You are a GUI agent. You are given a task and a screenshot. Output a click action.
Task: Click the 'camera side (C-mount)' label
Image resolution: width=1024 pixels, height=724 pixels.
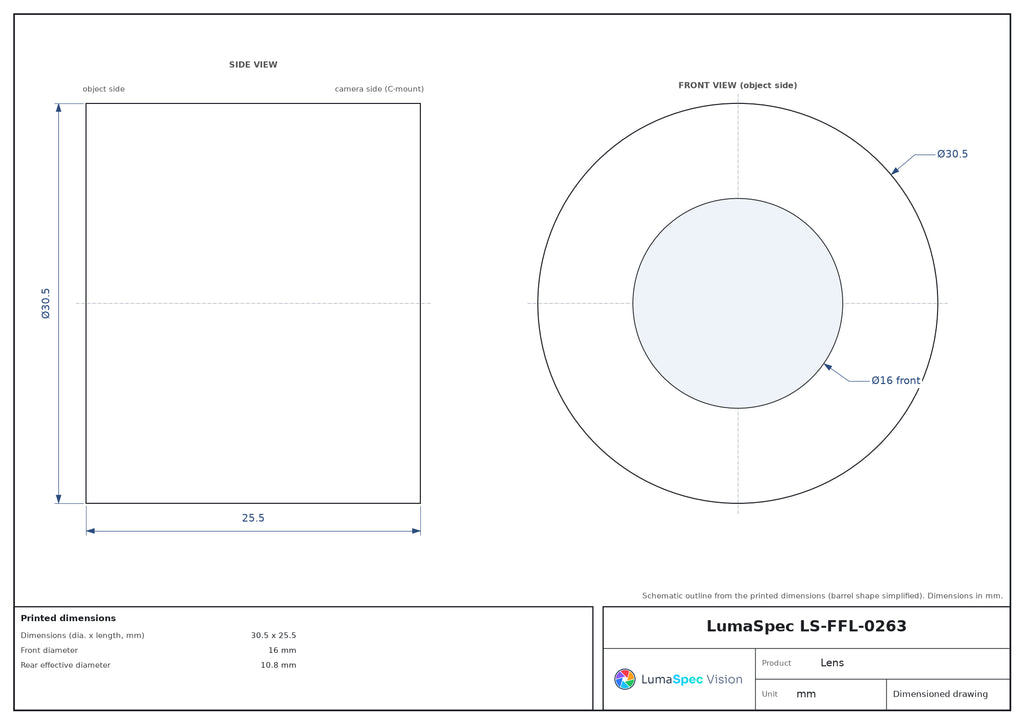379,89
